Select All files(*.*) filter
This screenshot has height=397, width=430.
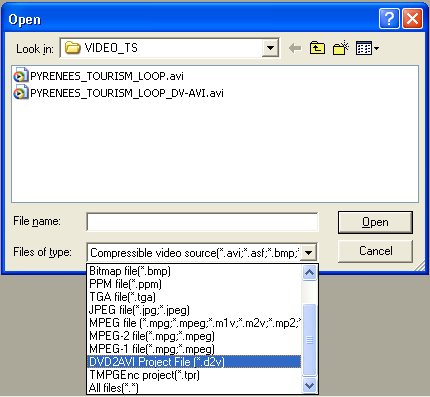[x=194, y=388]
